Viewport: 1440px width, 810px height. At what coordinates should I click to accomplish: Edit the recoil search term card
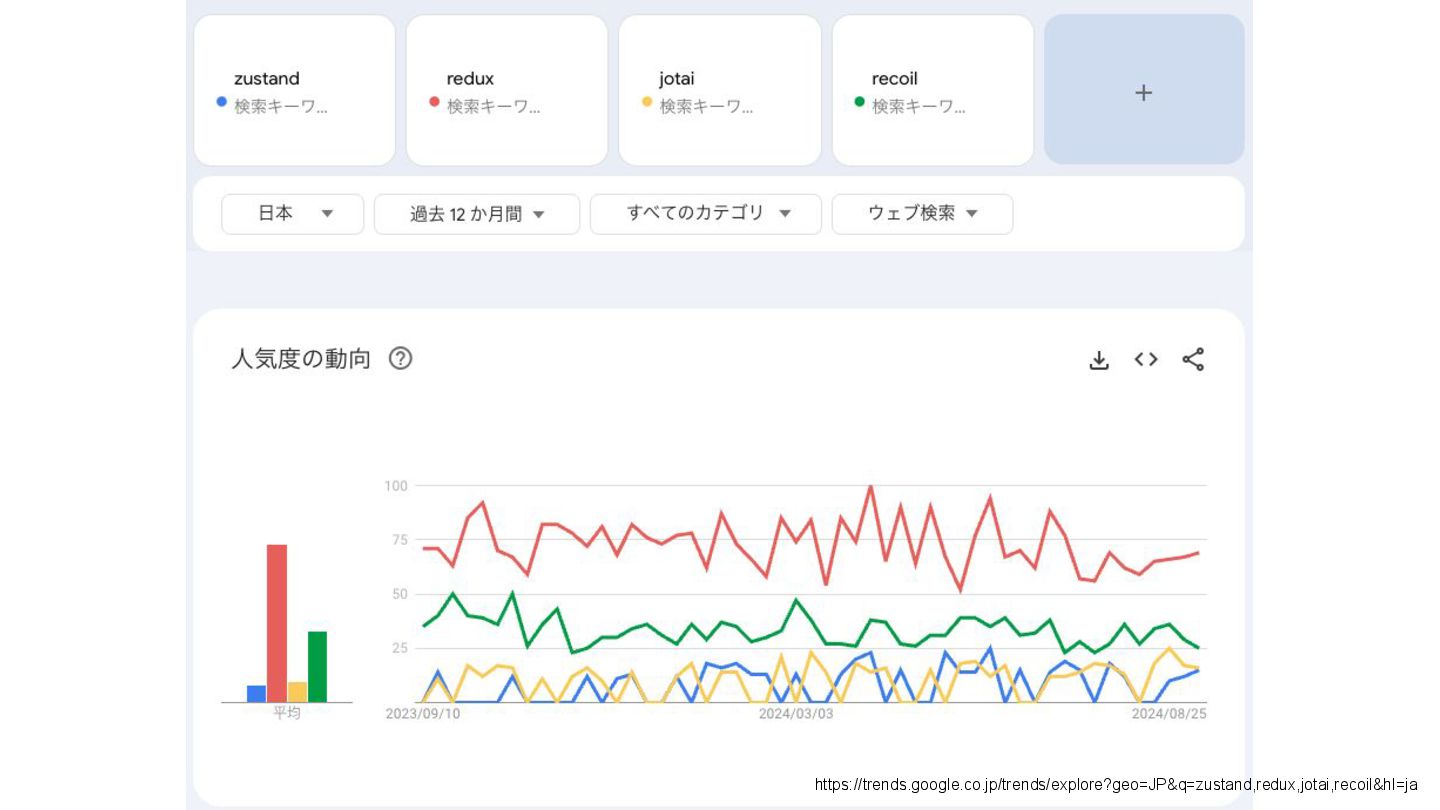(932, 91)
